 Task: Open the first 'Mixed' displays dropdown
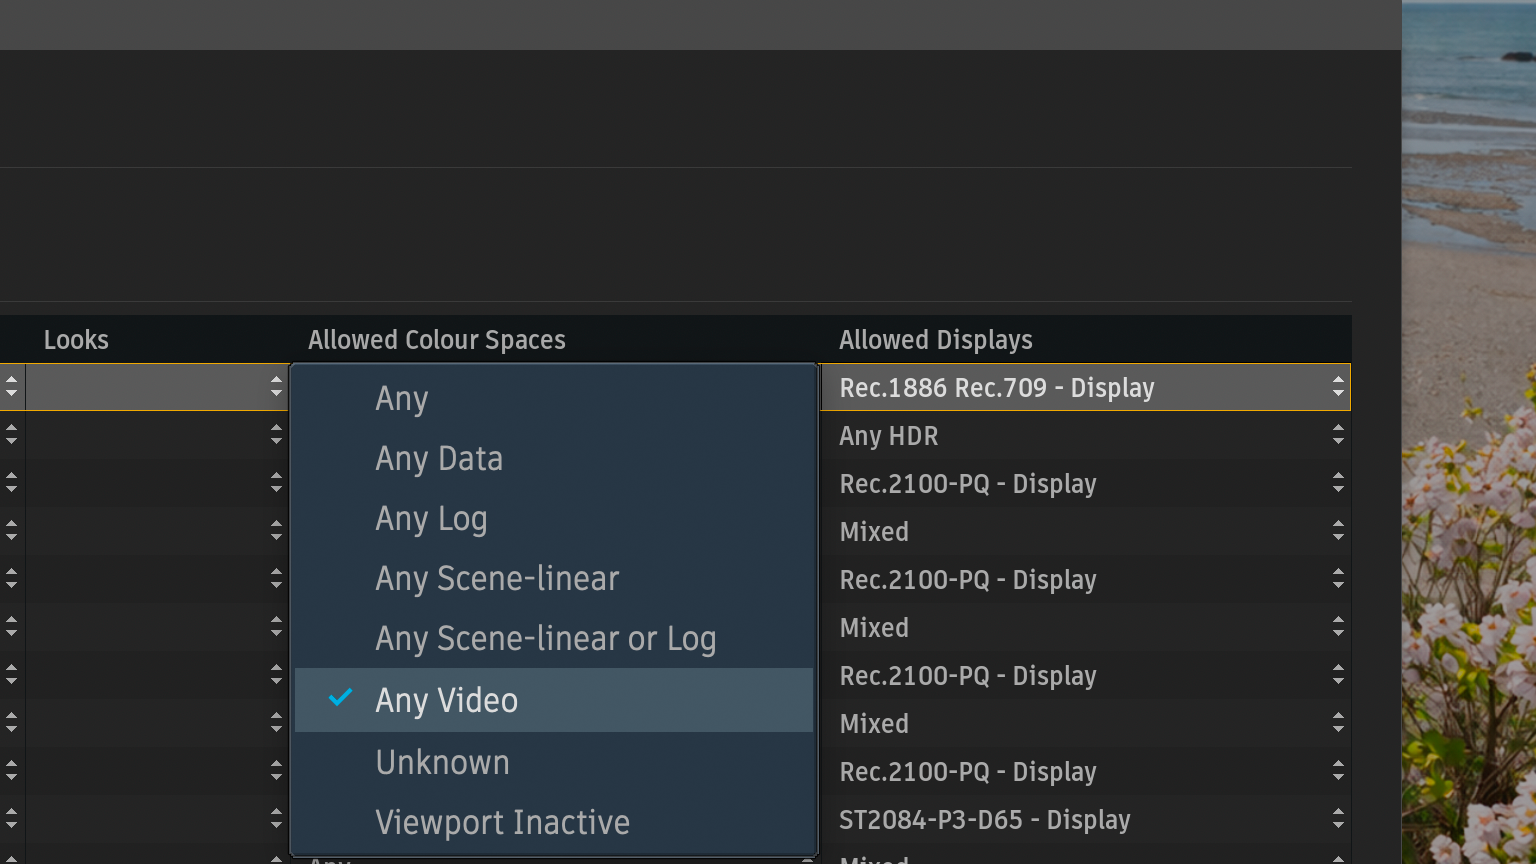(1084, 532)
